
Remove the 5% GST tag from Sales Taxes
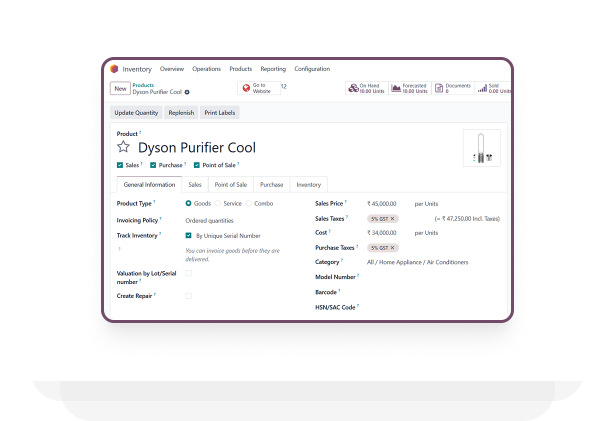click(392, 218)
